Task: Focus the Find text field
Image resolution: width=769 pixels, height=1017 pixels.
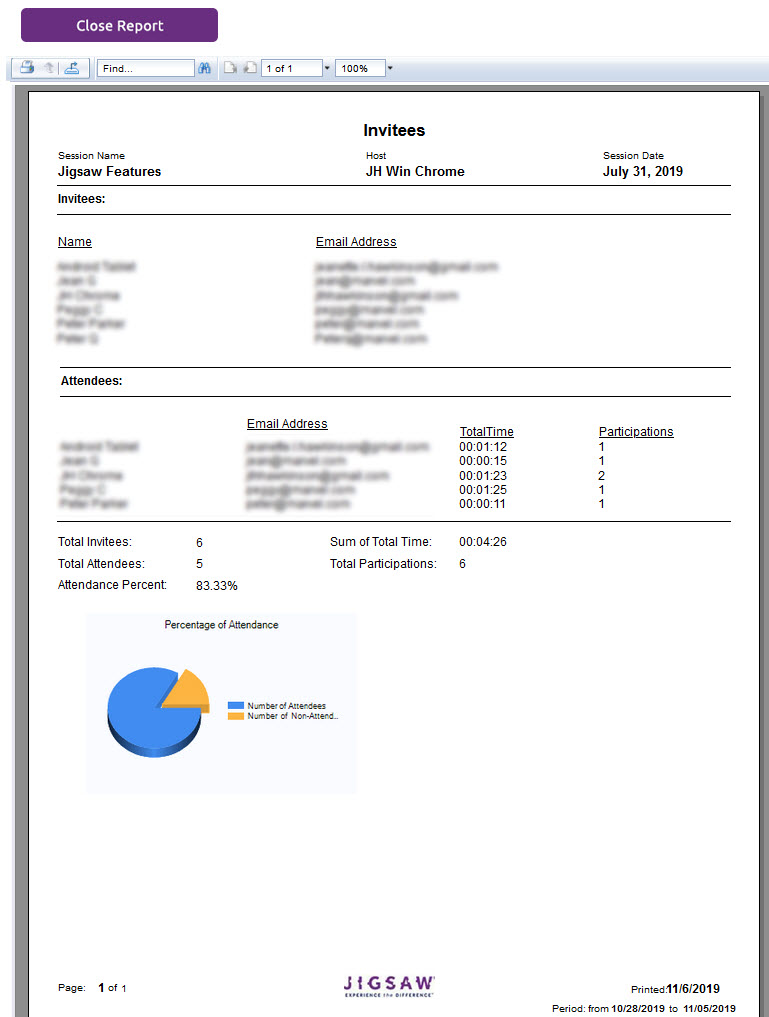Action: pos(145,68)
